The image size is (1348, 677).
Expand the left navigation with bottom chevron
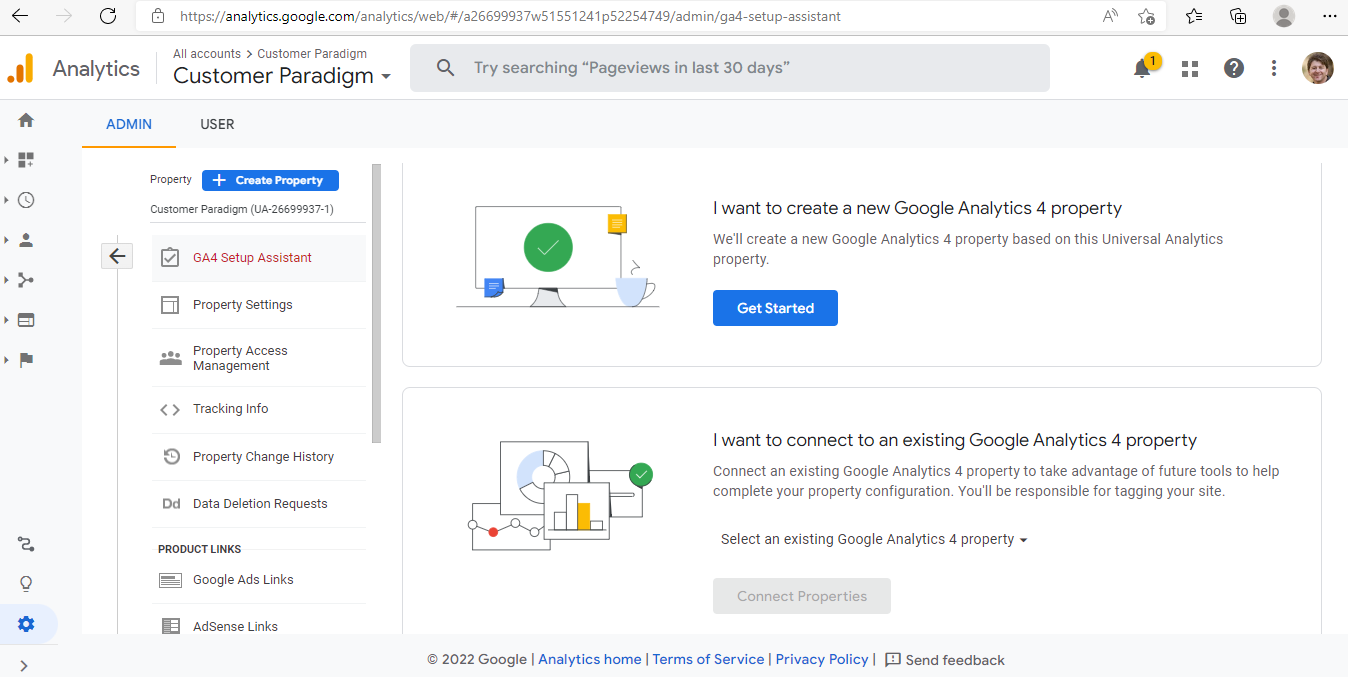24,665
